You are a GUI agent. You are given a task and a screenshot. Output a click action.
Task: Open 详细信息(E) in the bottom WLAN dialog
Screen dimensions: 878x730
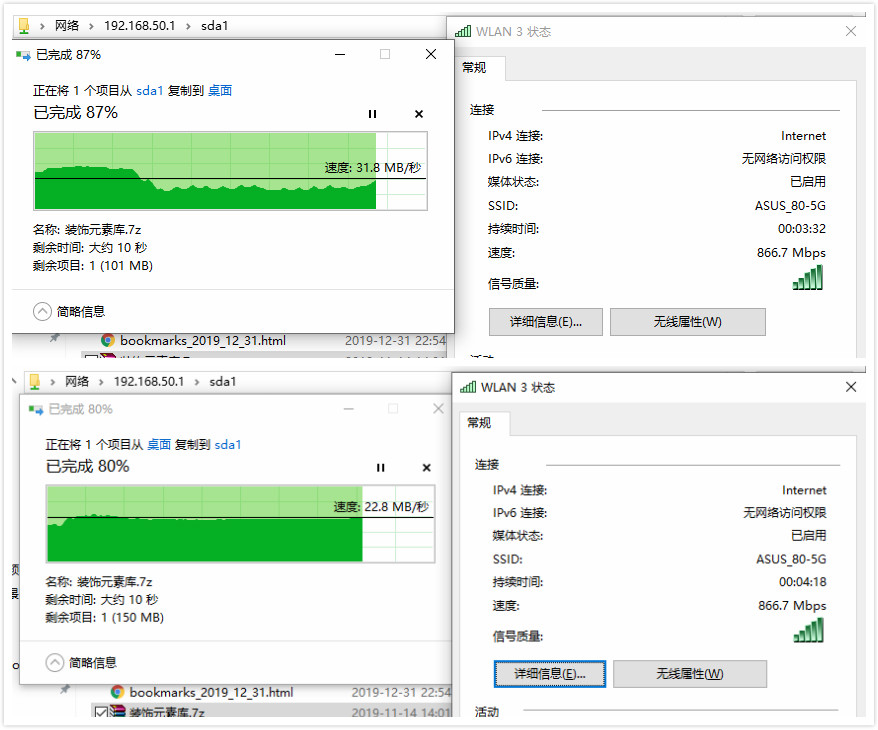pos(547,674)
